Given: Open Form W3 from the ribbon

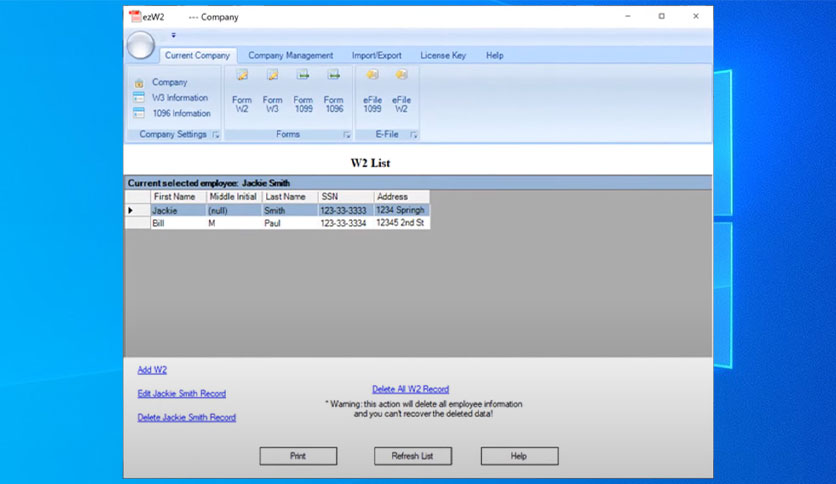Looking at the screenshot, I should coord(272,91).
